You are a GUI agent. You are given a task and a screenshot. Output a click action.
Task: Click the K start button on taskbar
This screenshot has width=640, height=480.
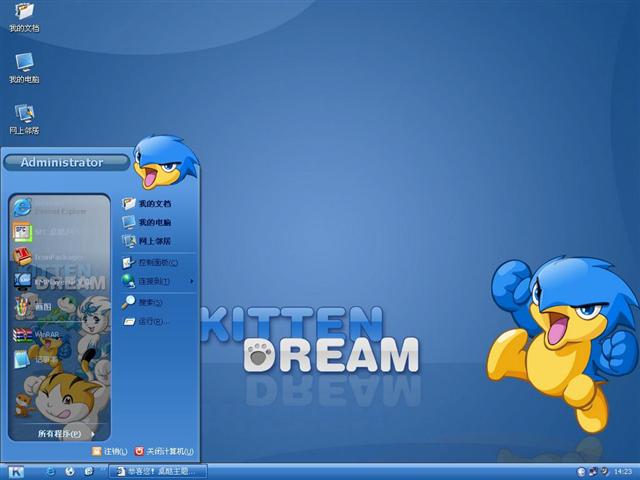[16, 472]
